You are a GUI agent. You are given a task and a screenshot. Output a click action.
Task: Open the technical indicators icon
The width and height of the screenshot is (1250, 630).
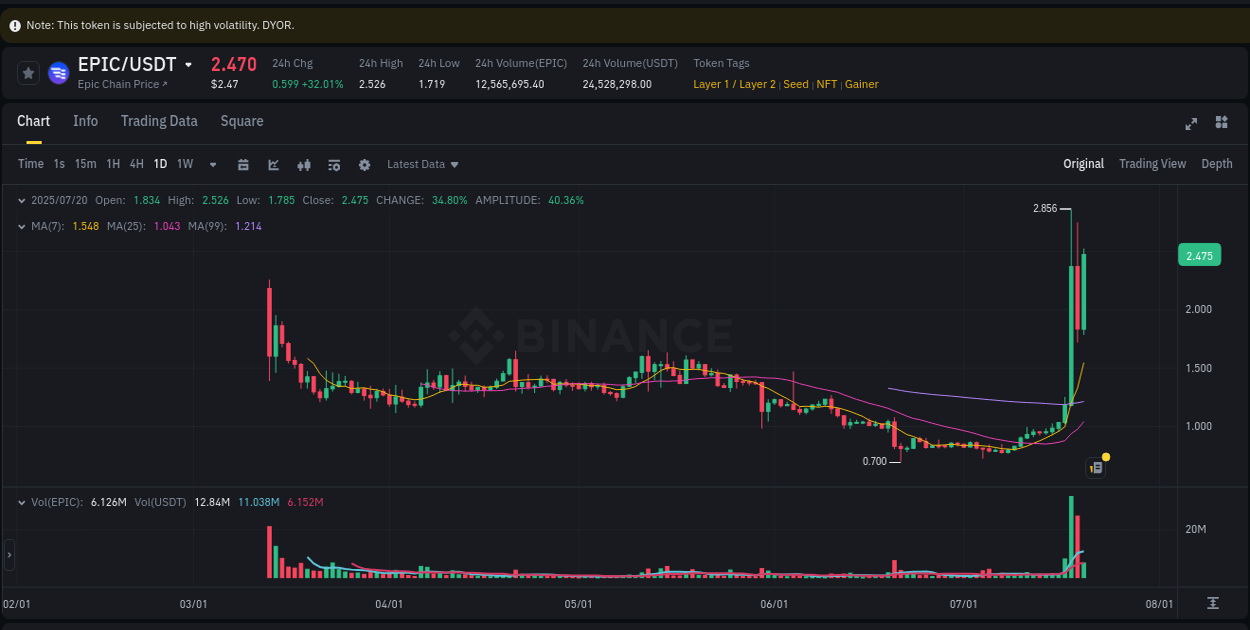[304, 164]
